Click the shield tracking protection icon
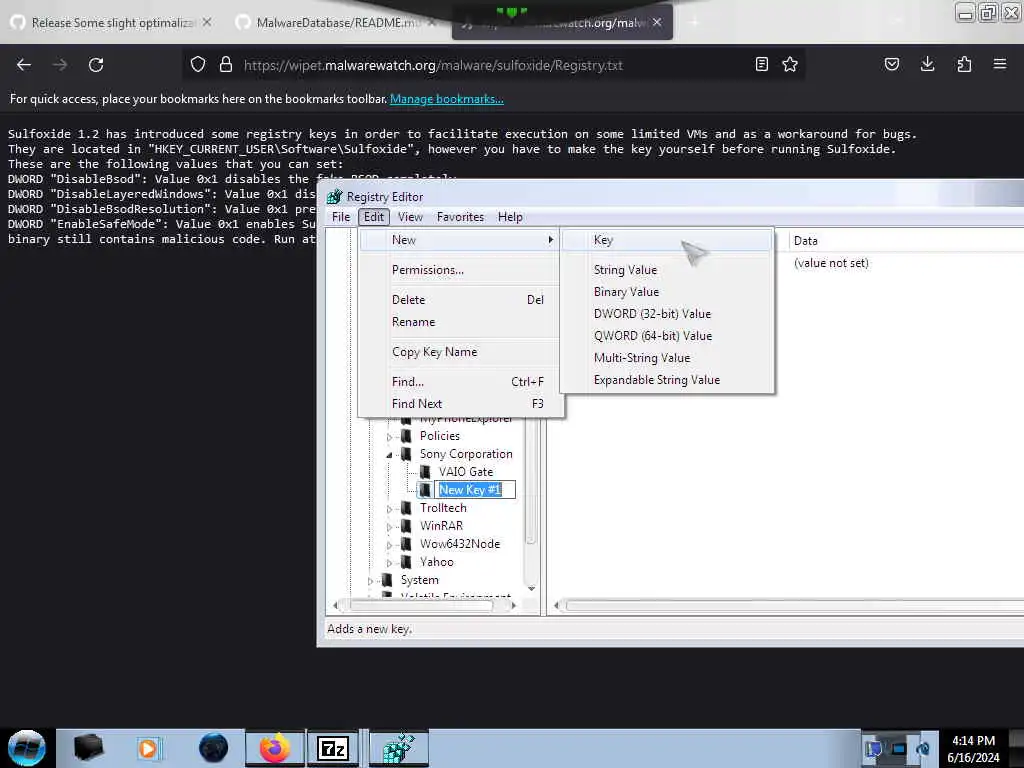The image size is (1024, 768). pyautogui.click(x=198, y=64)
